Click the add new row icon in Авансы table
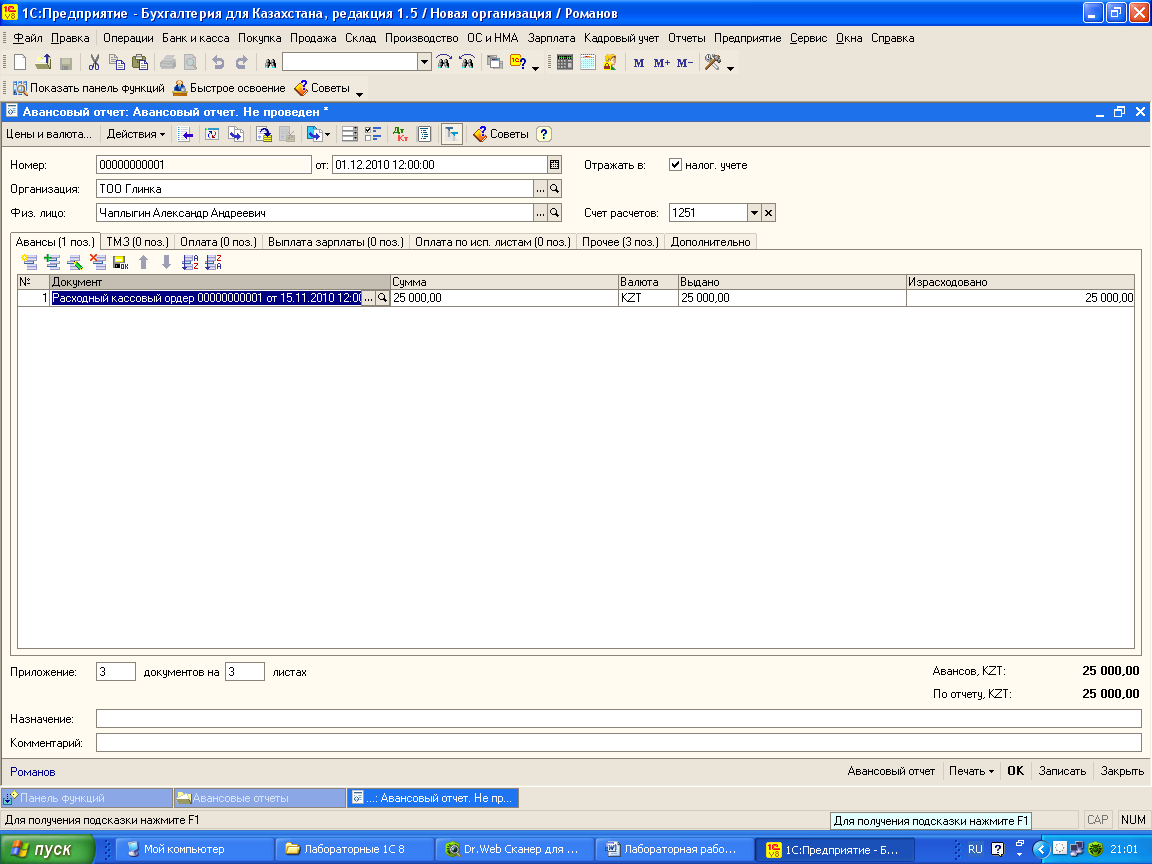1152x864 pixels. tap(29, 262)
